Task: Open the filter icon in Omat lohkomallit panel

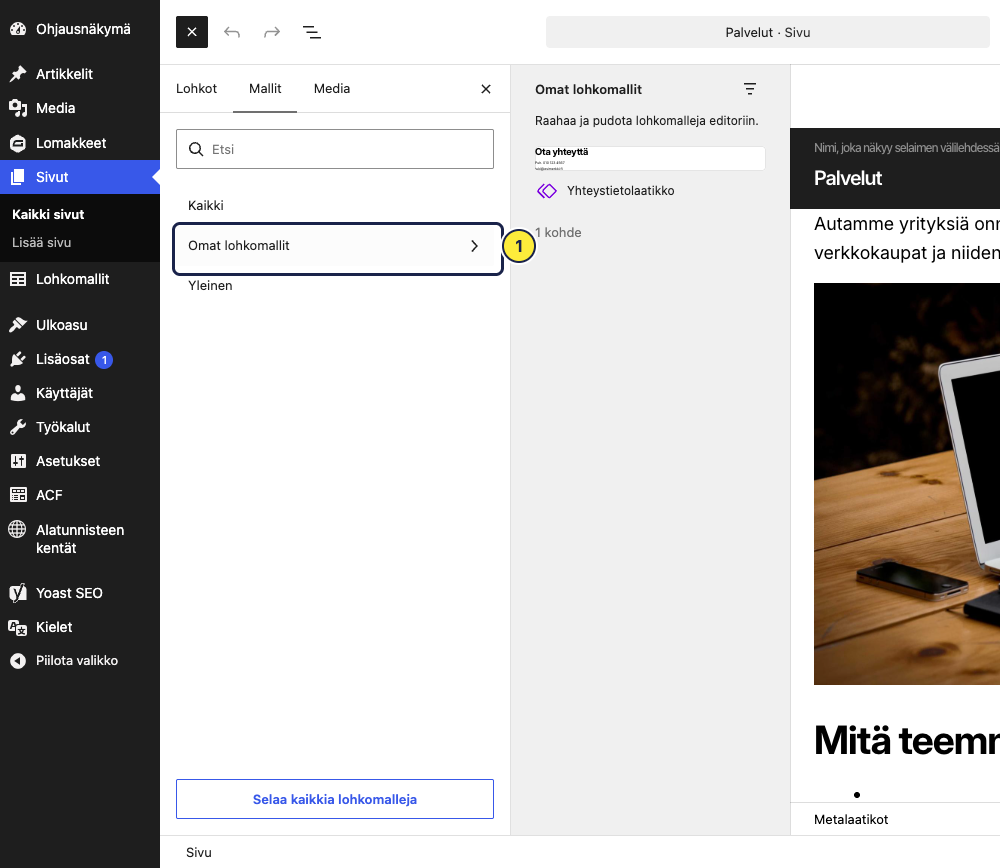Action: click(x=750, y=89)
